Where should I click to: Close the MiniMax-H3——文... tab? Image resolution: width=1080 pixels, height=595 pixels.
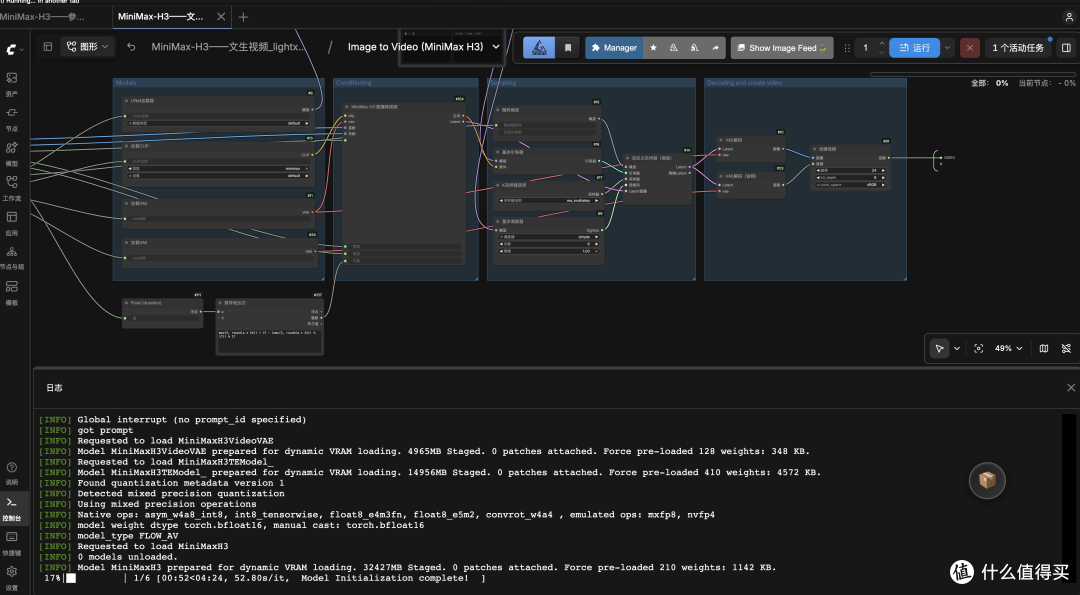click(220, 17)
